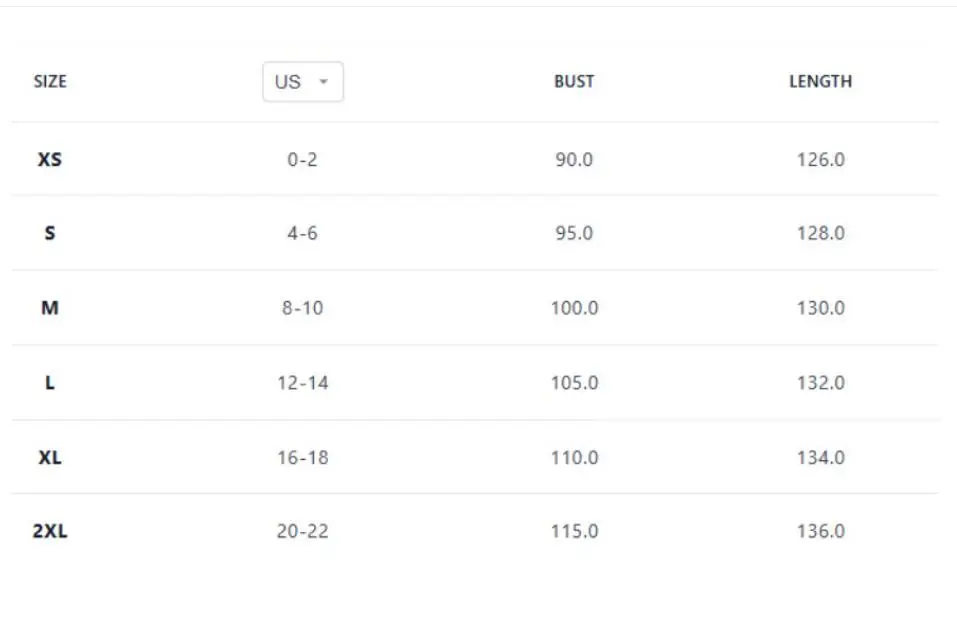Click the 0-2 US size cell
957x625 pixels.
coord(302,159)
